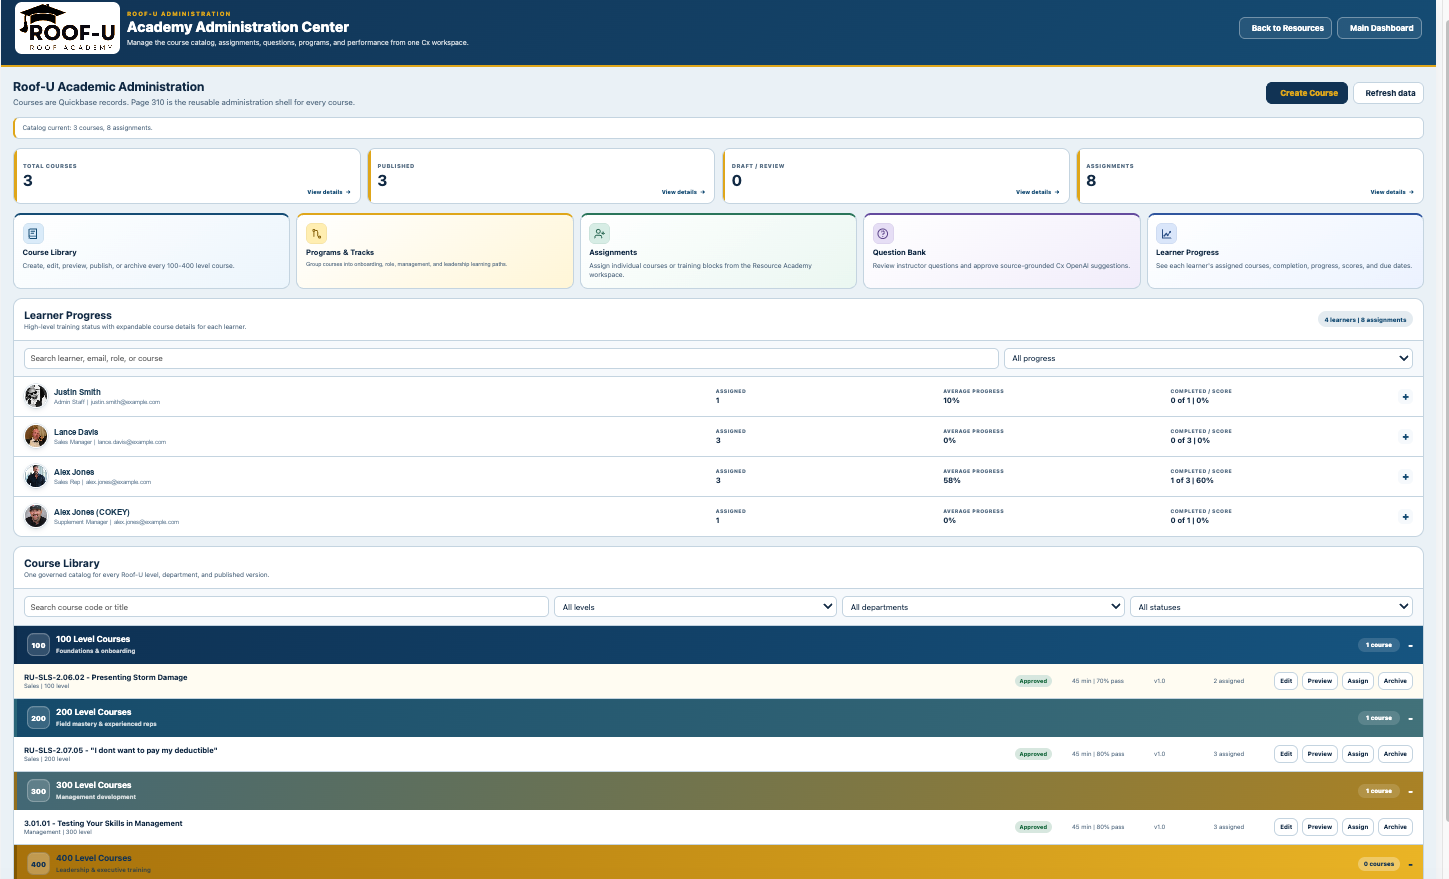Collapse the 100 Level Courses section

coord(1410,646)
